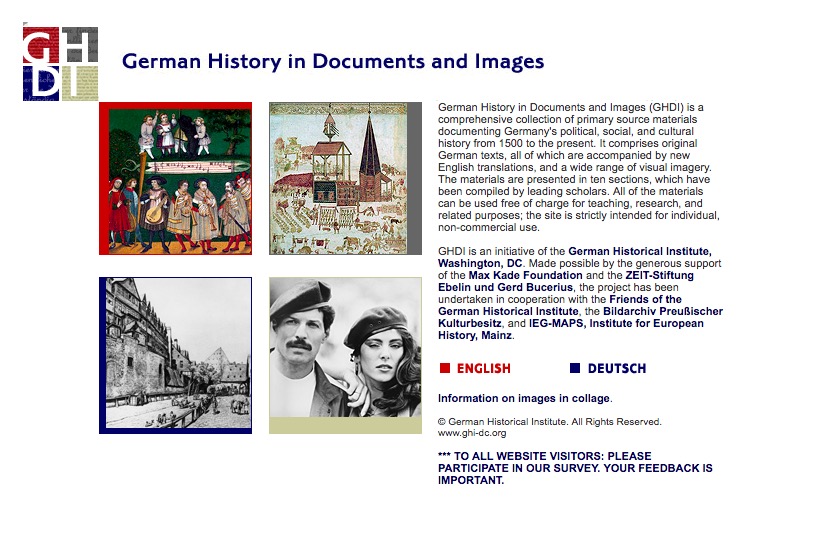The height and width of the screenshot is (546, 840).
Task: Open Bildarchiv Preußischer Kulturbesitz link
Action: click(x=580, y=317)
